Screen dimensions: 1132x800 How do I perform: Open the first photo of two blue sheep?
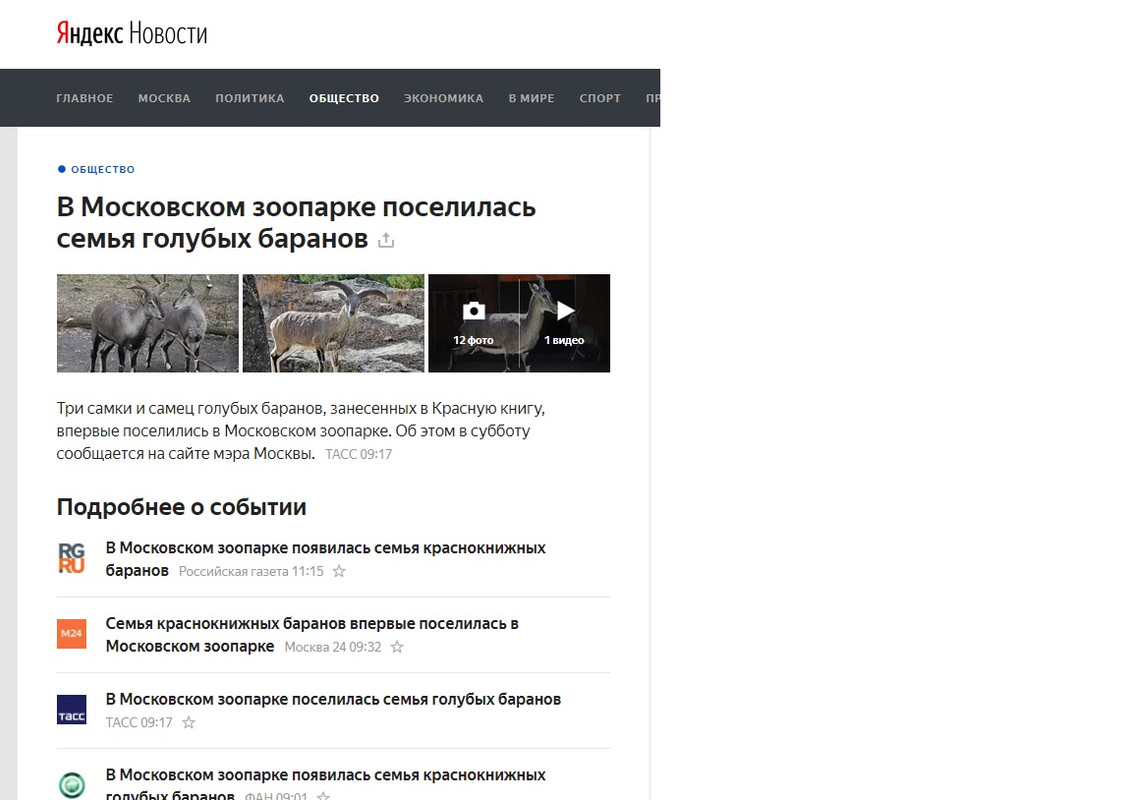pyautogui.click(x=147, y=323)
